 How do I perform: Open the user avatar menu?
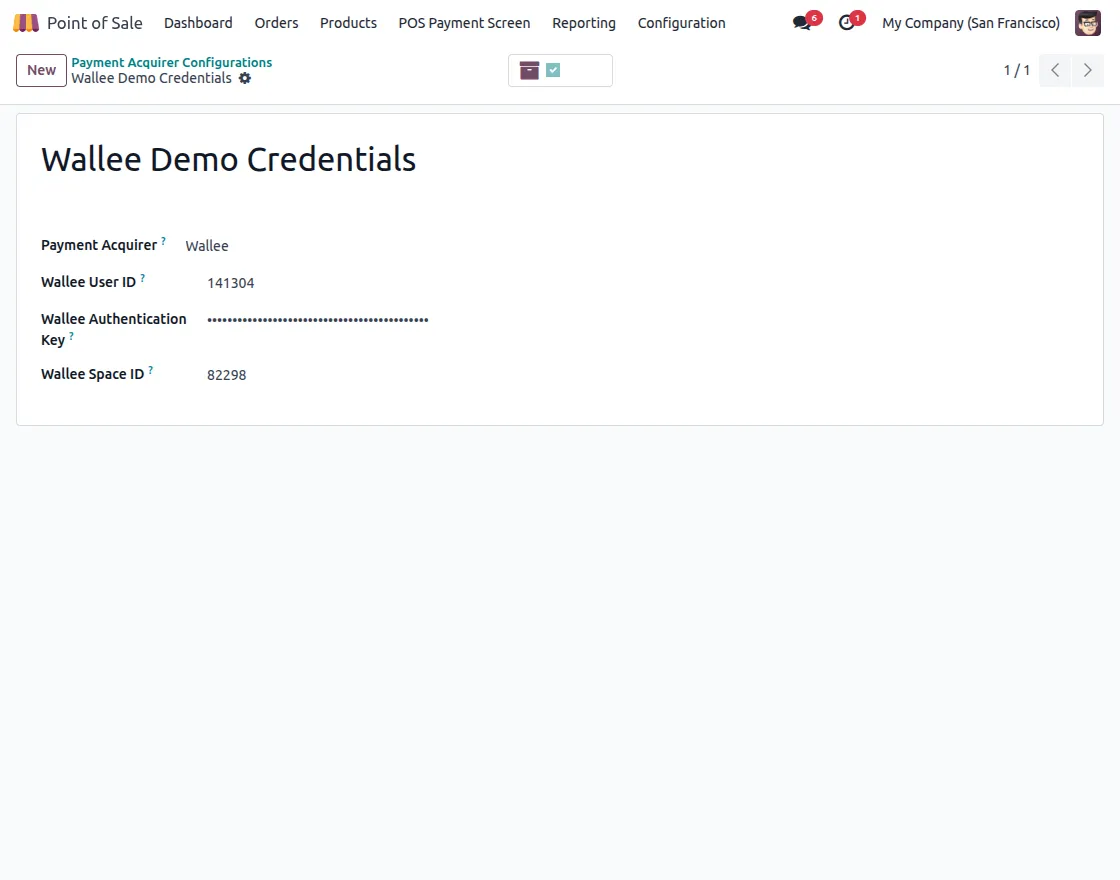(x=1088, y=23)
